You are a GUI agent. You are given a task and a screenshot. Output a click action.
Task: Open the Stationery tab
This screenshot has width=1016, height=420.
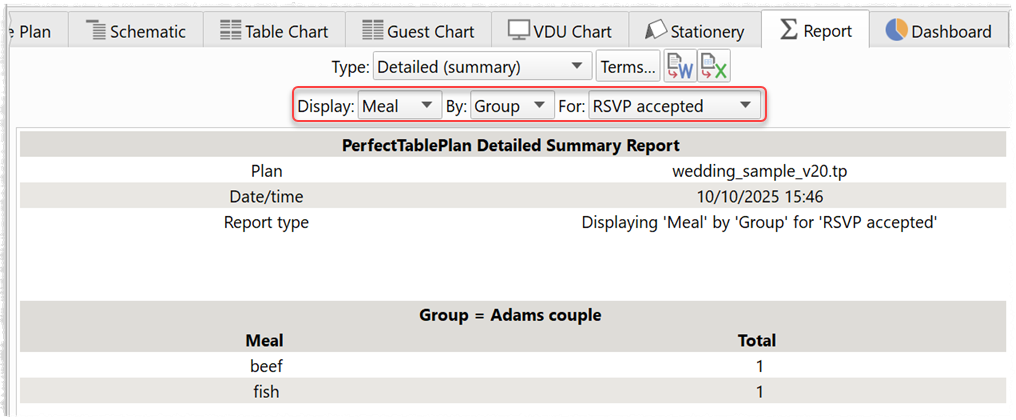[695, 31]
